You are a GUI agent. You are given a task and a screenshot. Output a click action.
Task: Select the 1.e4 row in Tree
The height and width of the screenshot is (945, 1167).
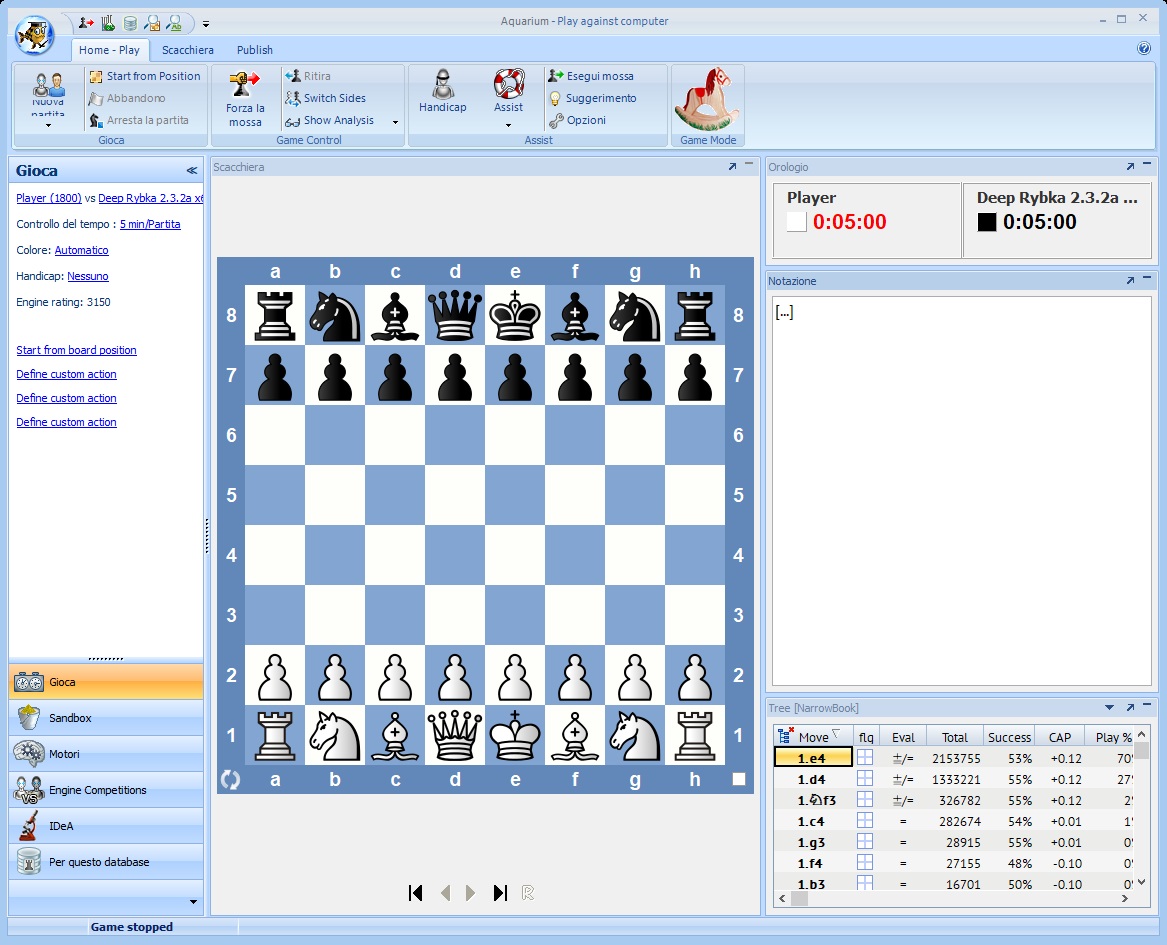click(953, 758)
